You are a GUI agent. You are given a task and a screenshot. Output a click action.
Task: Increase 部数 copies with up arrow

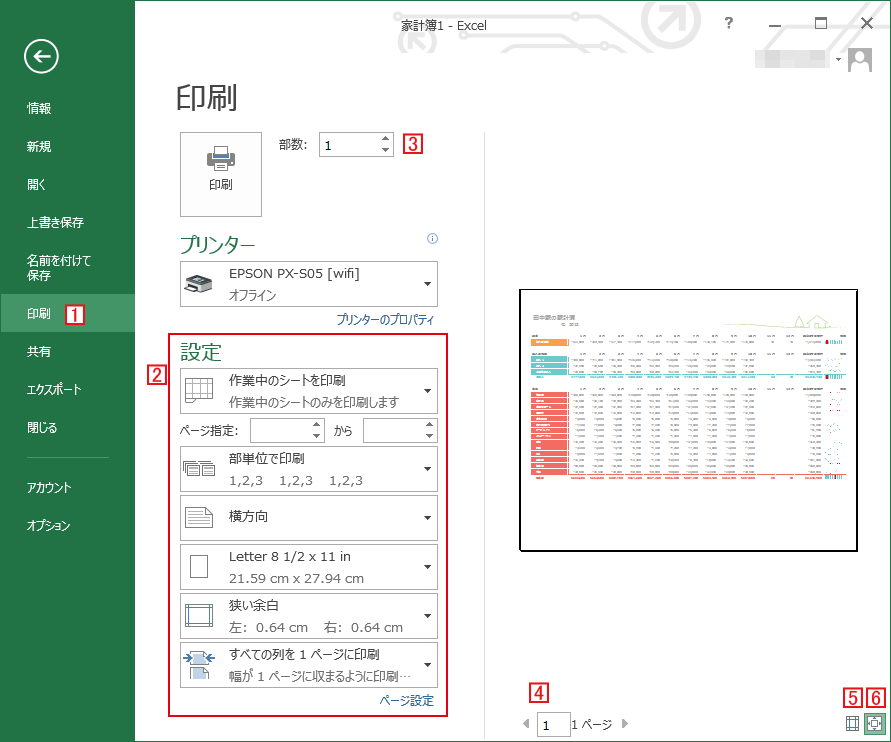click(x=385, y=139)
